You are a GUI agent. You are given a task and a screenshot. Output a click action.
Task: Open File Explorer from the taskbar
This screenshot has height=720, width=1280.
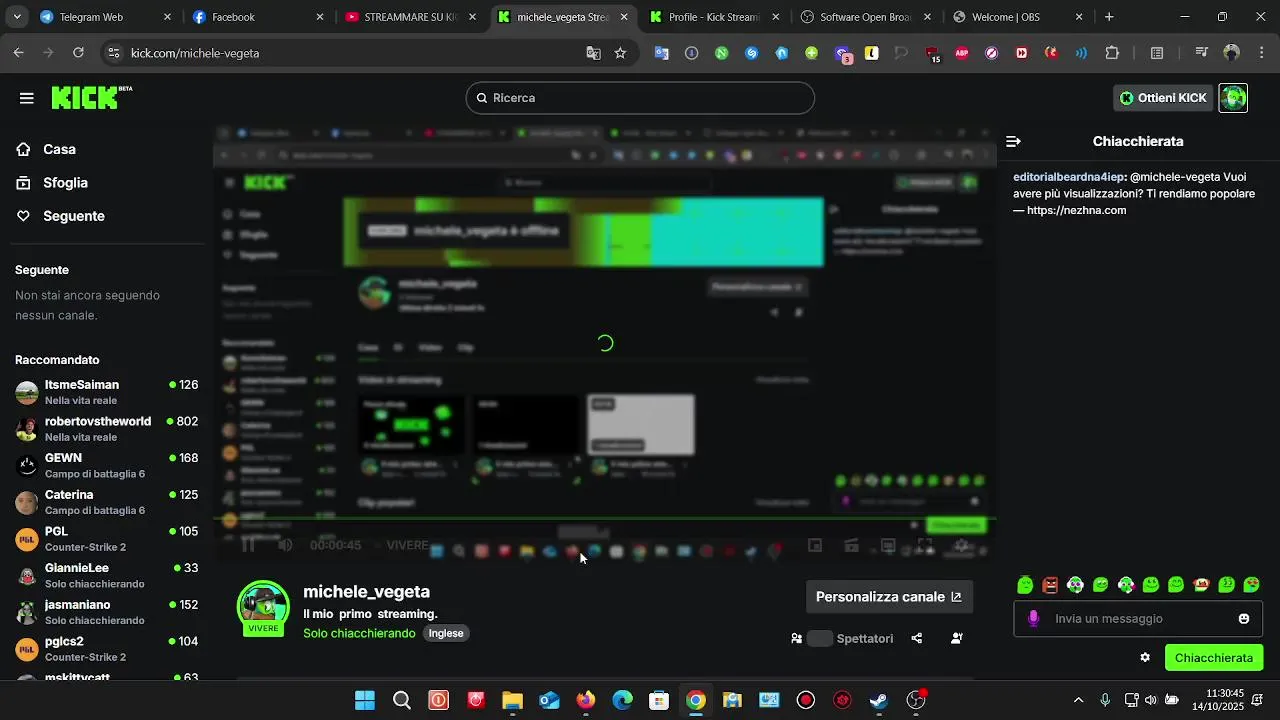[x=512, y=700]
